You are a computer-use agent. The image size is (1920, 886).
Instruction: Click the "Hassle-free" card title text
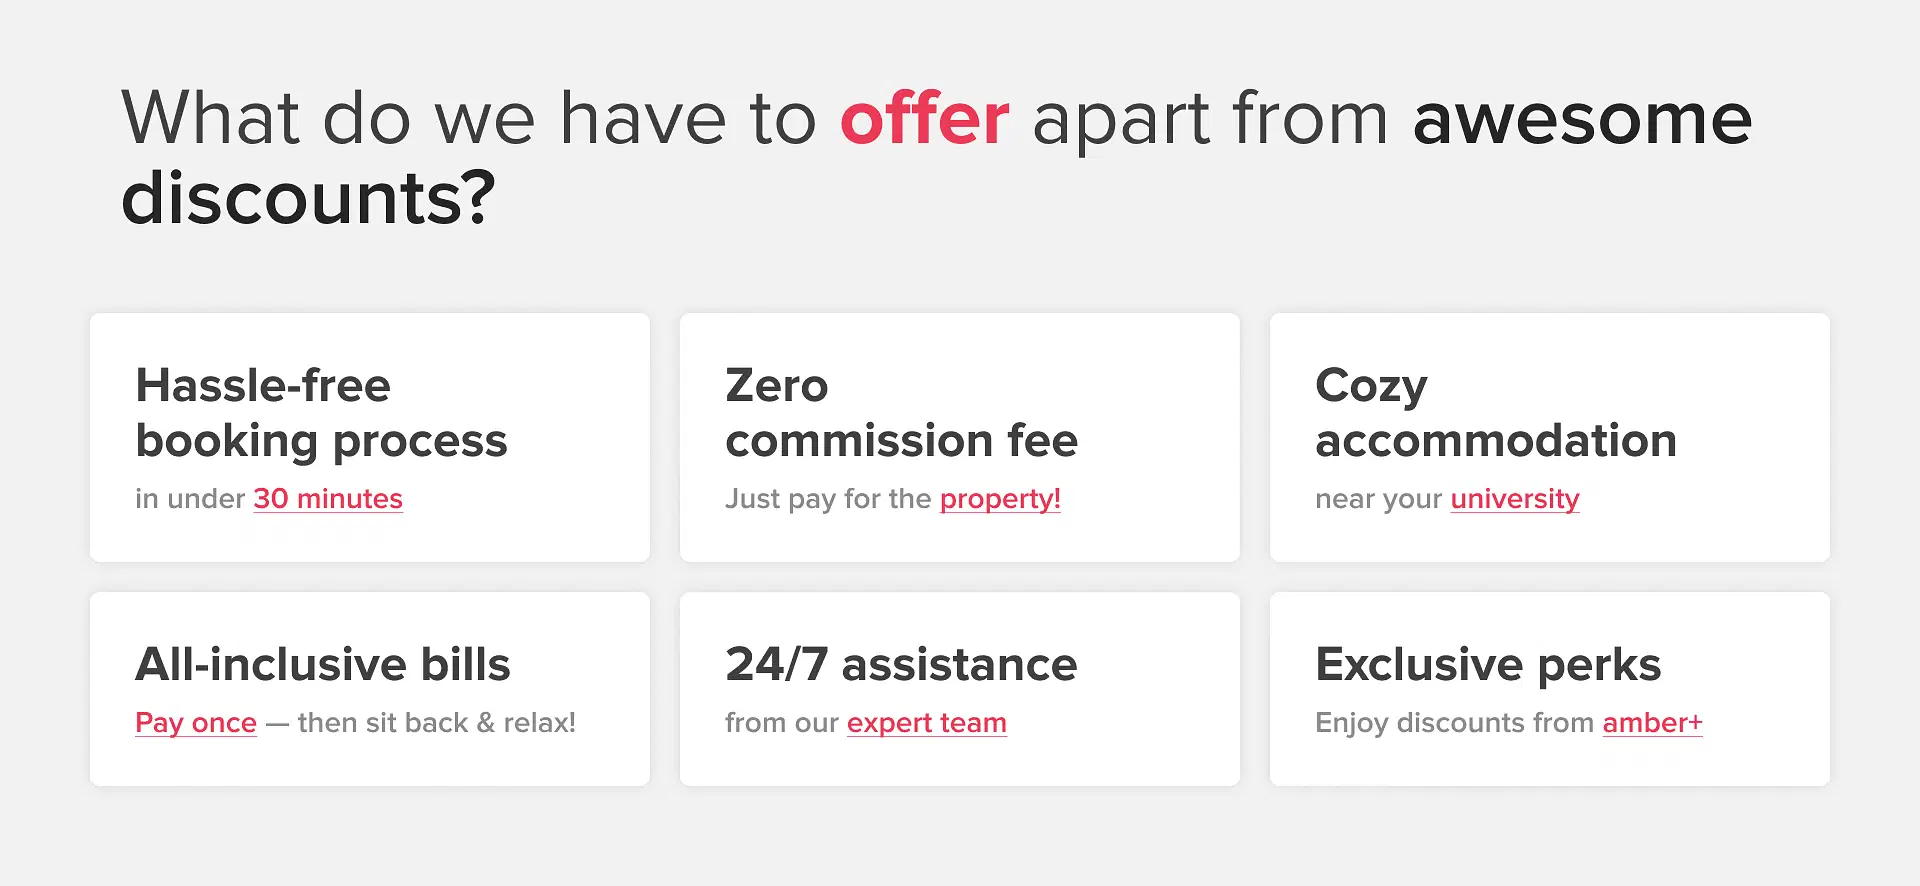[263, 385]
